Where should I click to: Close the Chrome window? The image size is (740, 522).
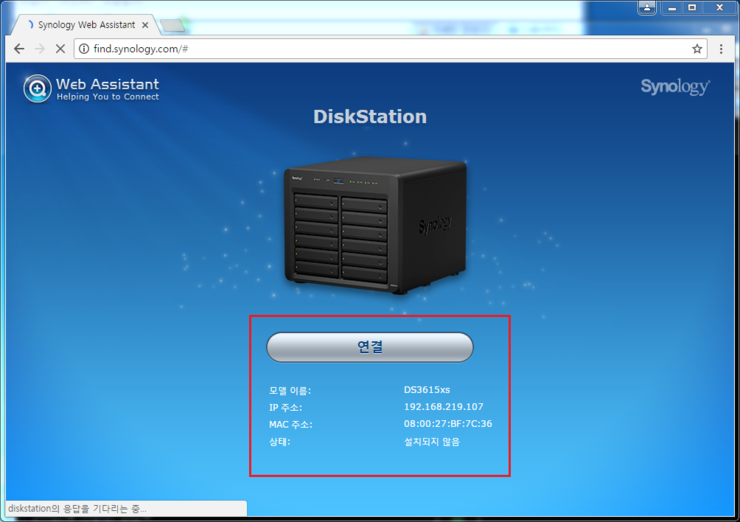(x=719, y=8)
